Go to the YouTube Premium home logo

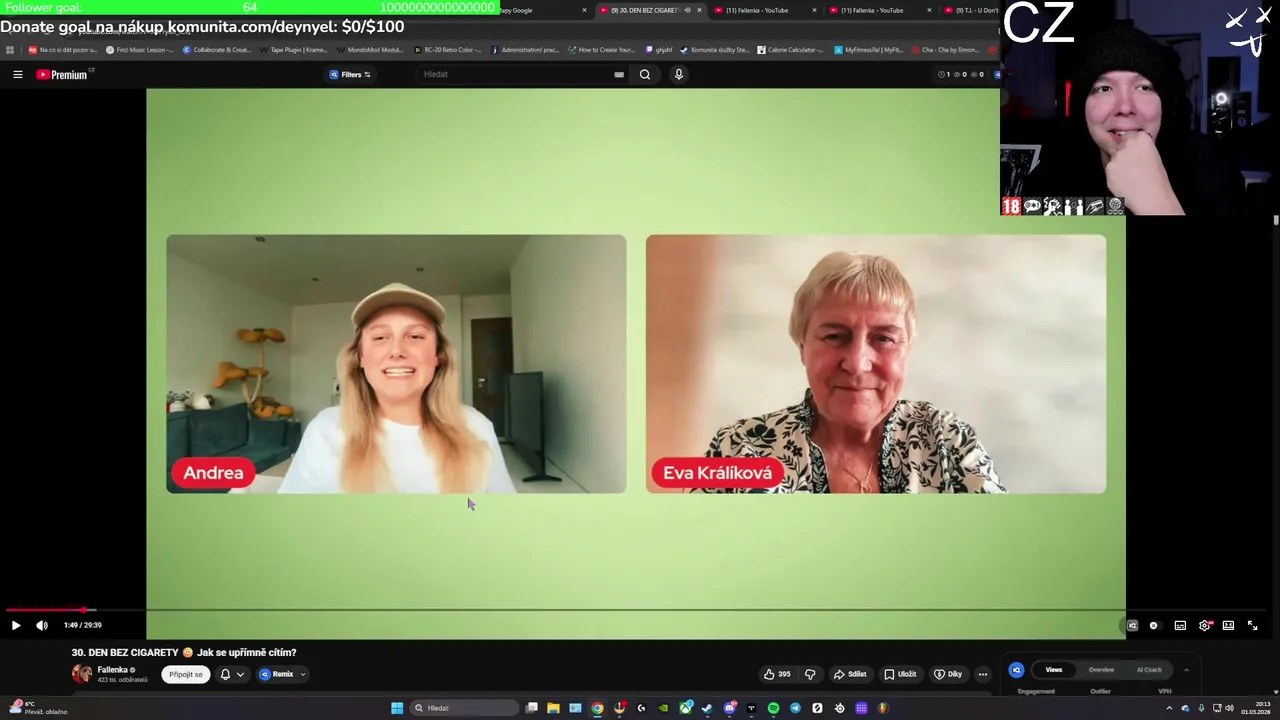tap(64, 74)
